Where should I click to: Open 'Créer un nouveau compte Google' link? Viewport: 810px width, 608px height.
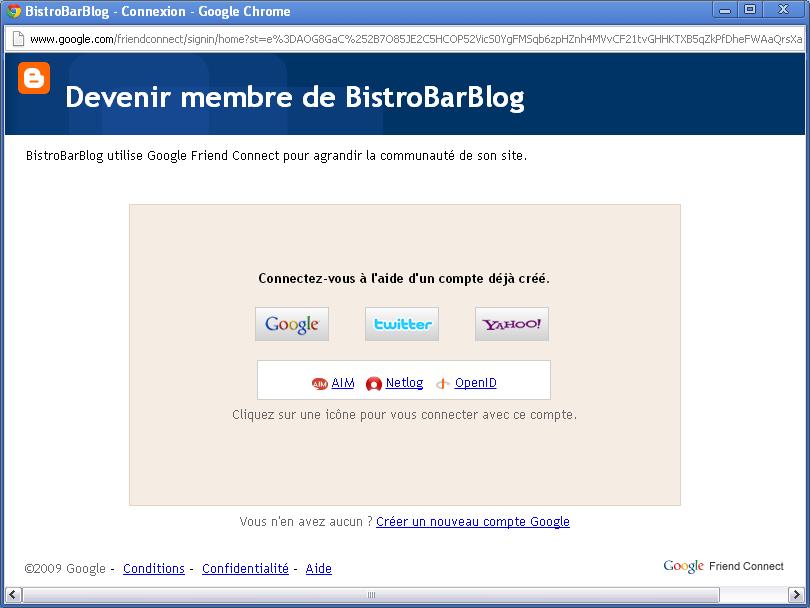pyautogui.click(x=473, y=522)
